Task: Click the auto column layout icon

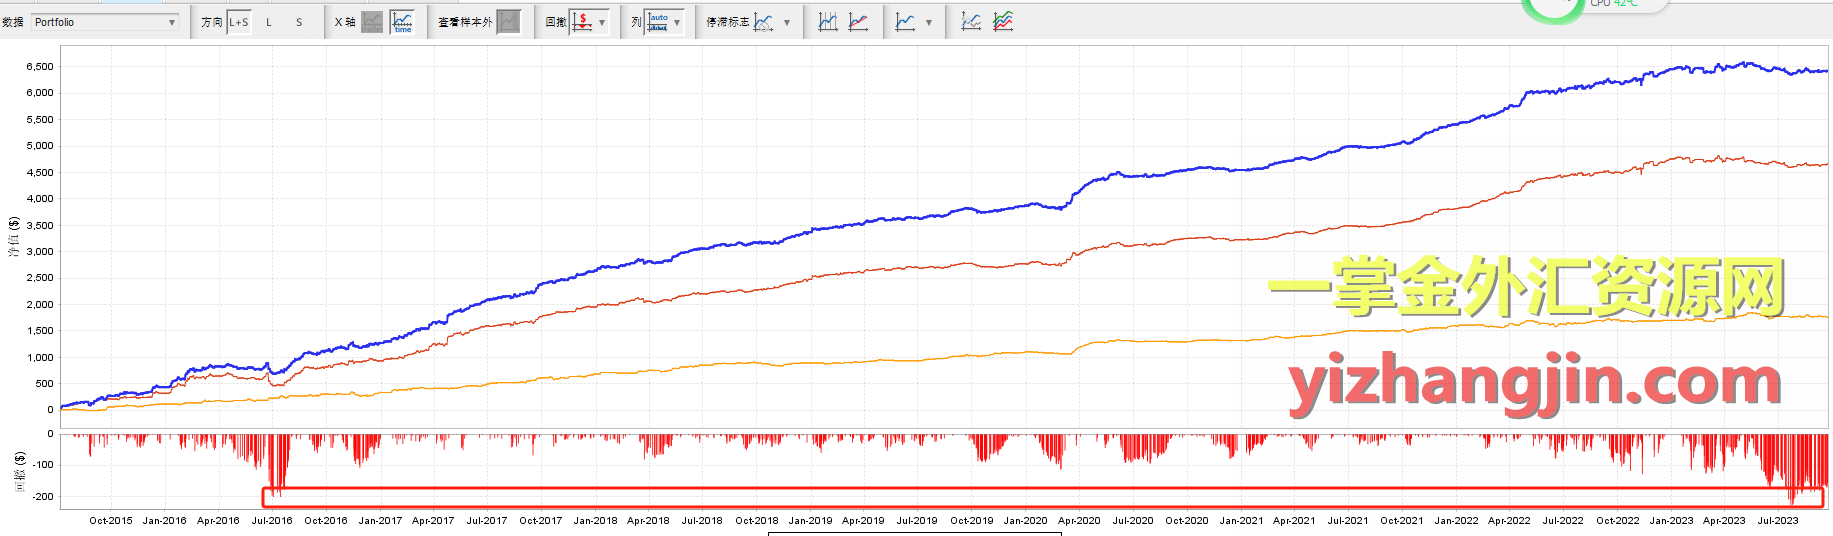Action: click(658, 22)
